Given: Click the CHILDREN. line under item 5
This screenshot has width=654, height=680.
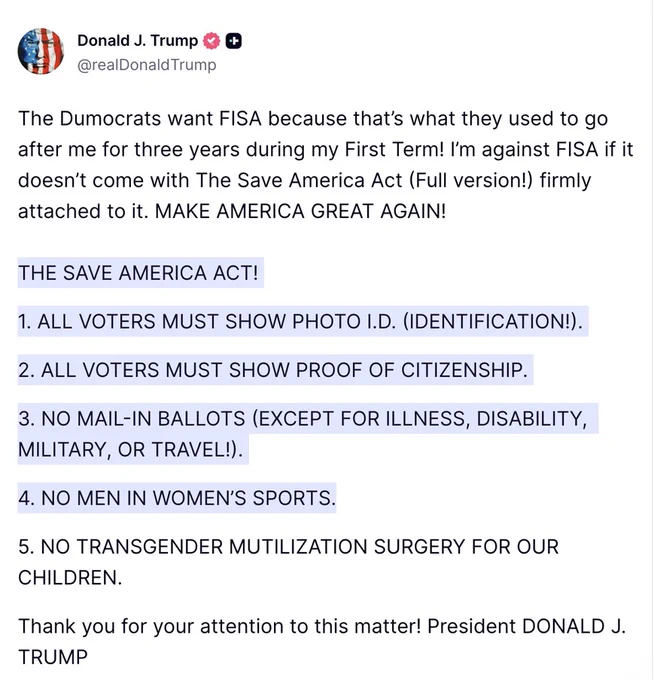Looking at the screenshot, I should [70, 578].
